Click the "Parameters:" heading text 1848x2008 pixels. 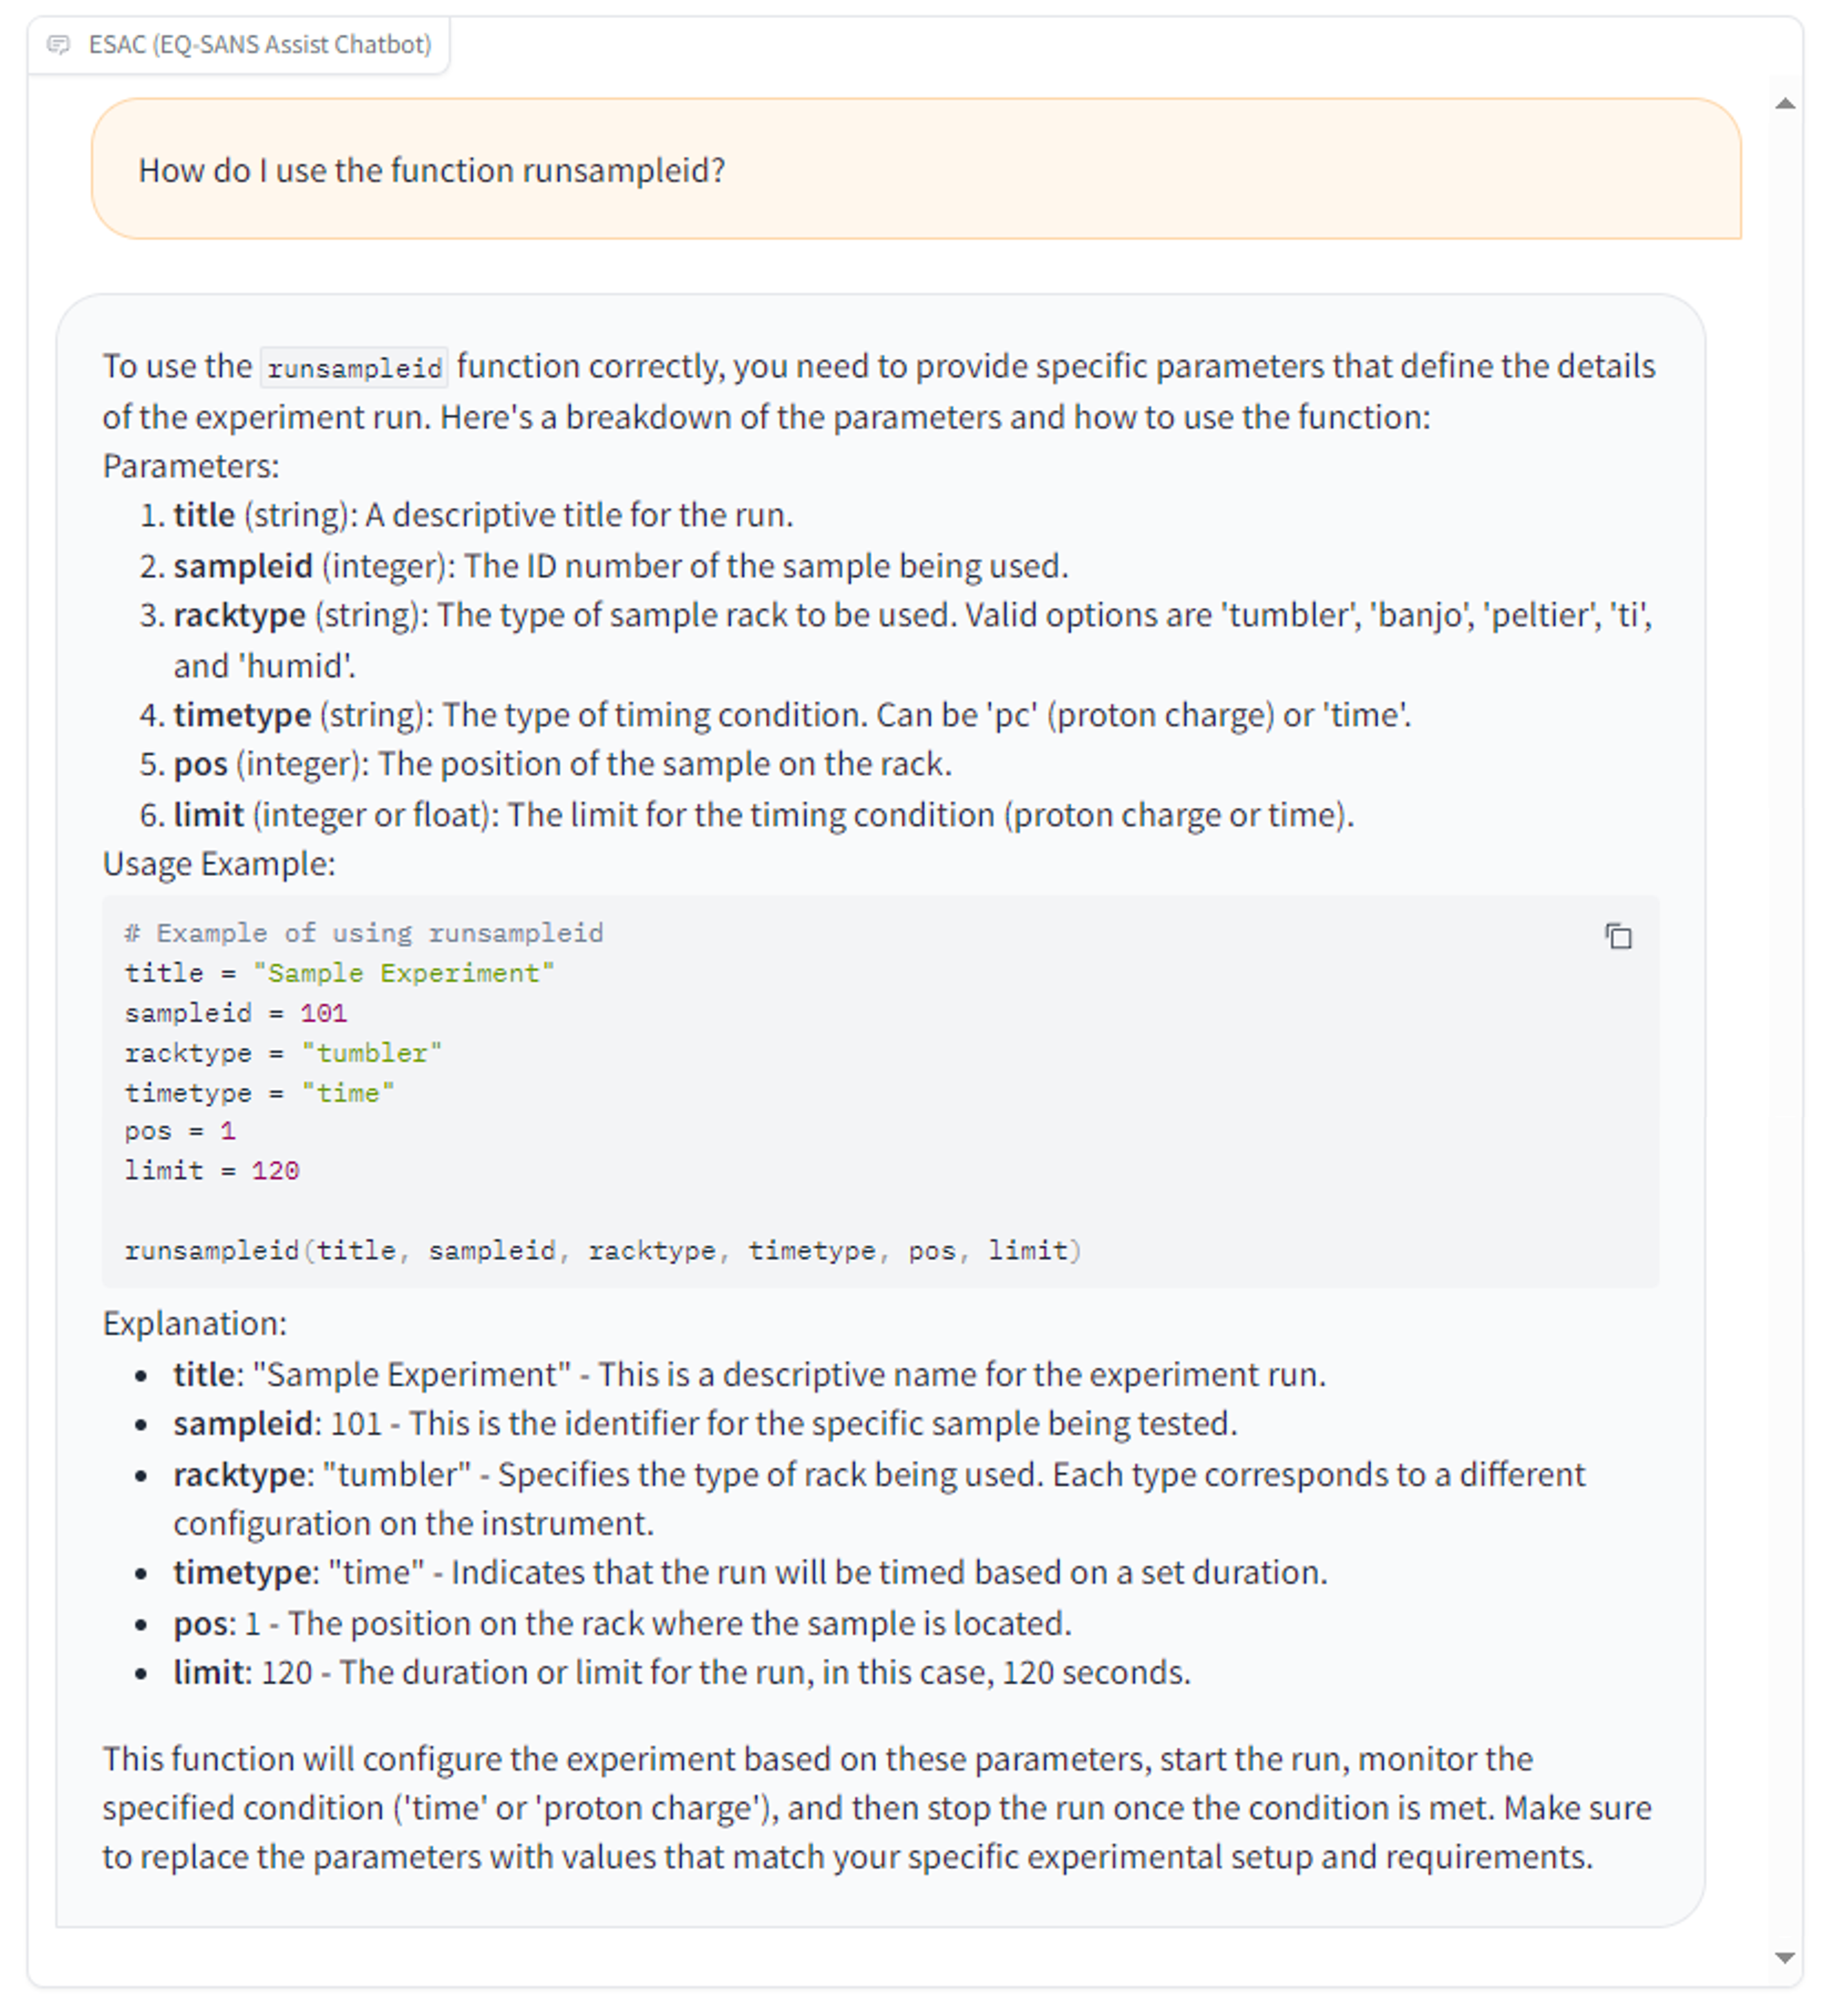click(x=191, y=466)
